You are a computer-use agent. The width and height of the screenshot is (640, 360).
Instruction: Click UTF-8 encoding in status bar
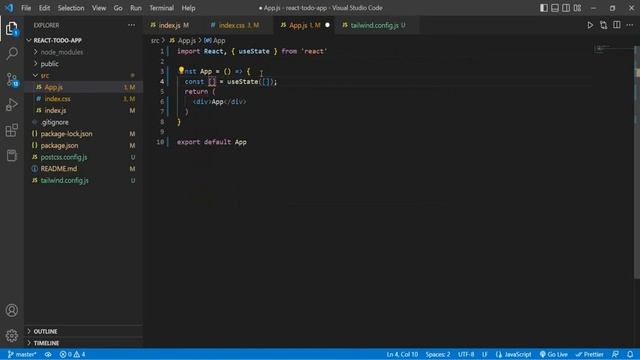(466, 354)
